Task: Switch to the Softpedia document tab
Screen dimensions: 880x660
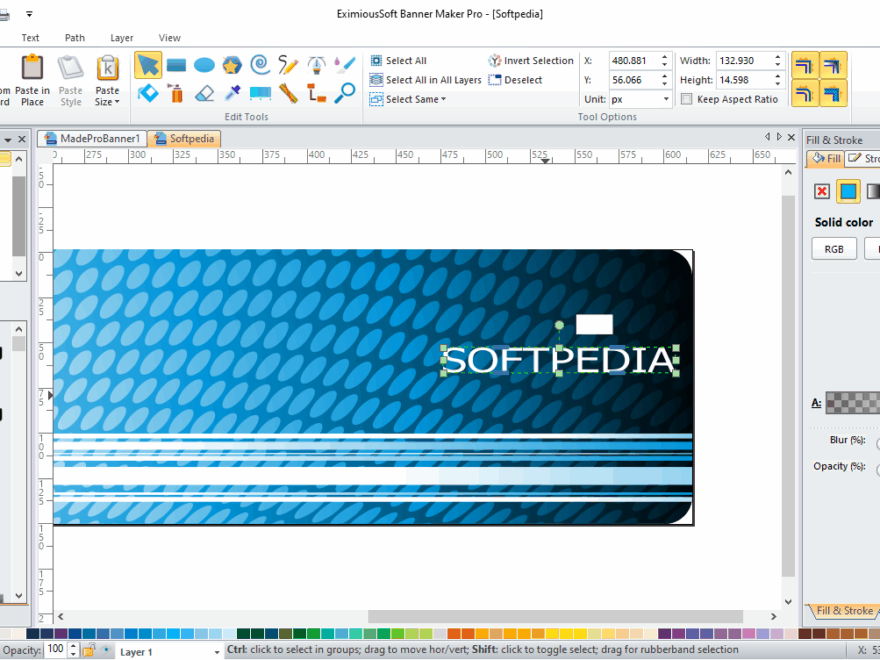Action: (x=185, y=139)
